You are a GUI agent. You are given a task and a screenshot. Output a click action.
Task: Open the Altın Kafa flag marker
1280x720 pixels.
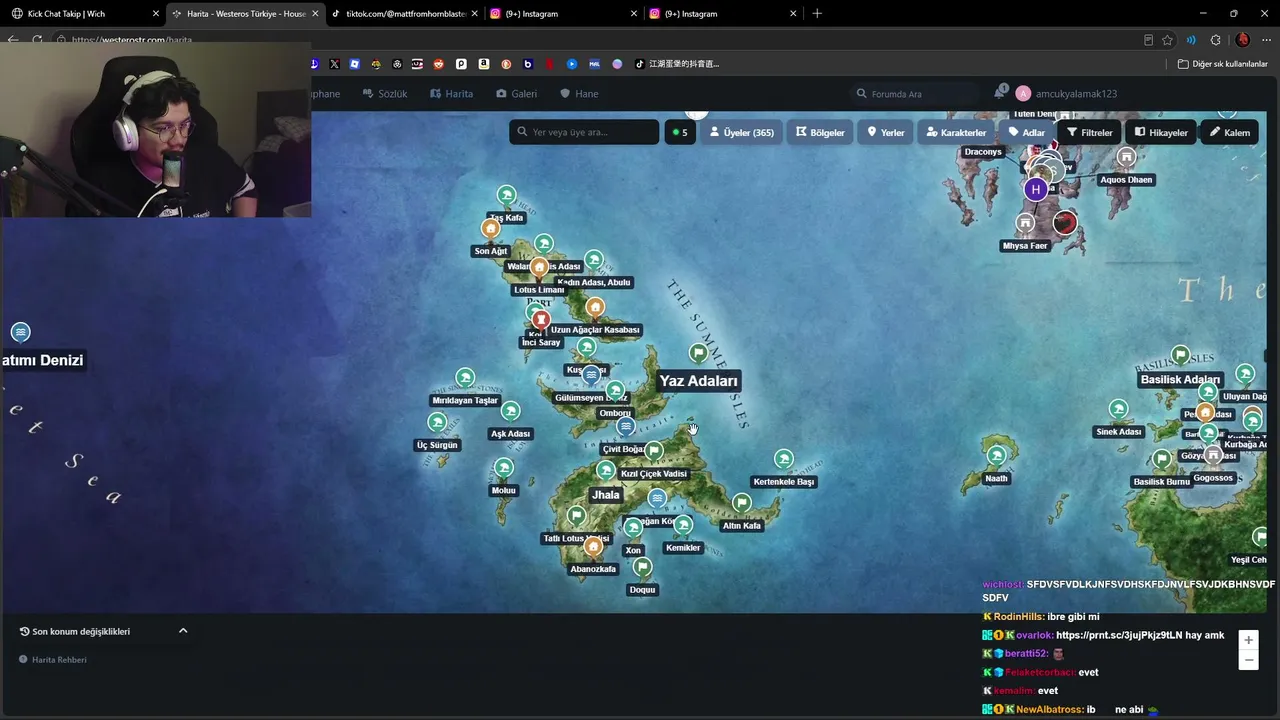[x=742, y=503]
